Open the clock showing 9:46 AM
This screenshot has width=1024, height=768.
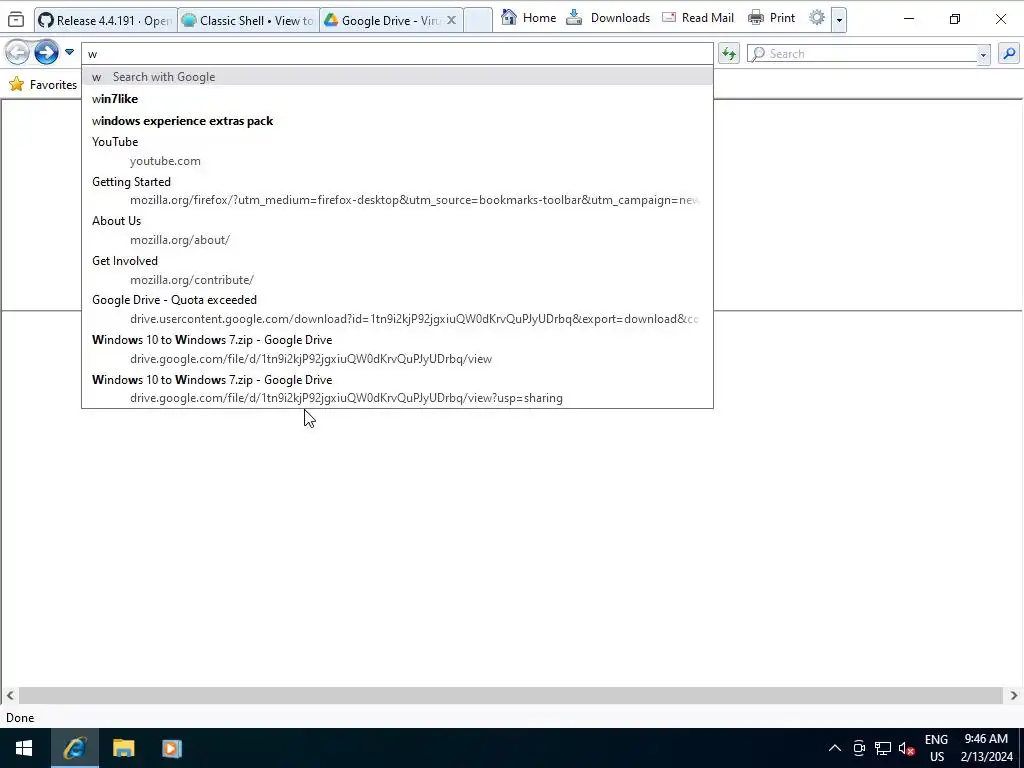click(x=986, y=748)
